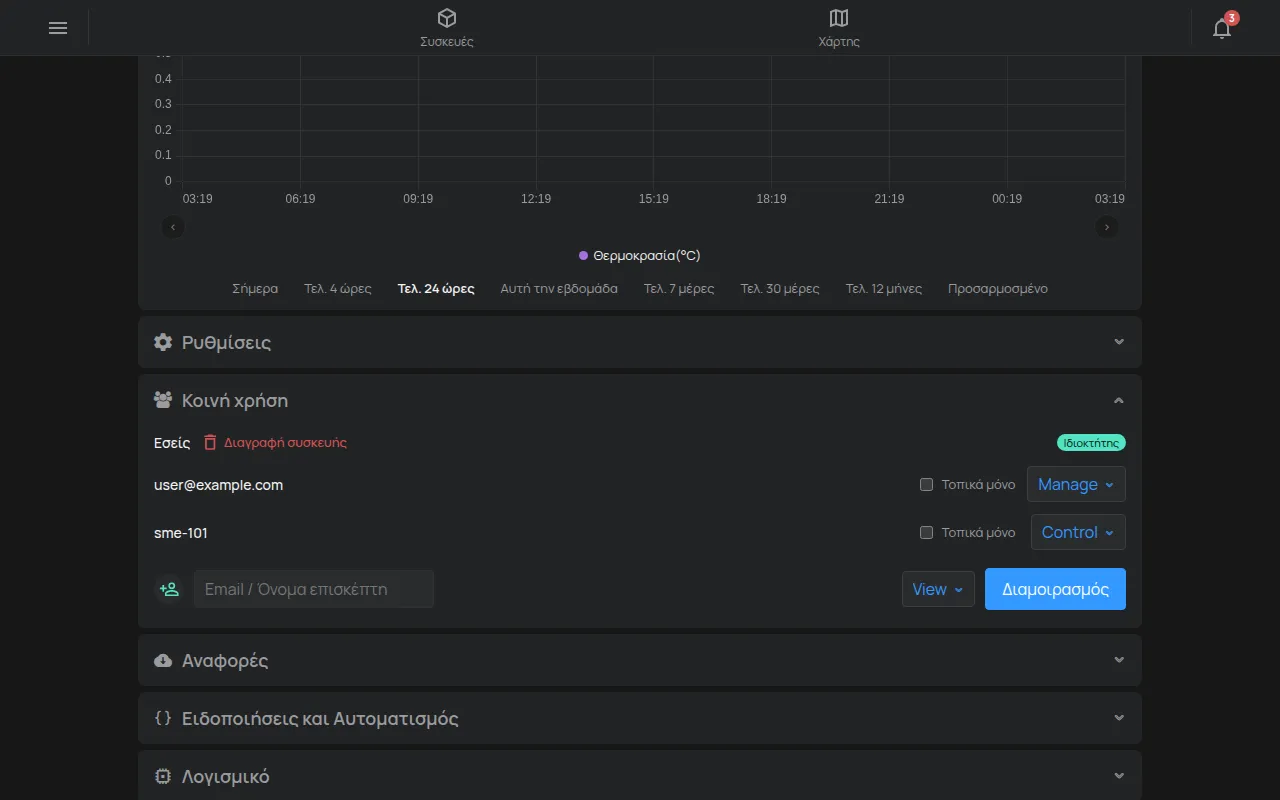Viewport: 1280px width, 800px height.
Task: Open the View permission dropdown
Action: (938, 589)
